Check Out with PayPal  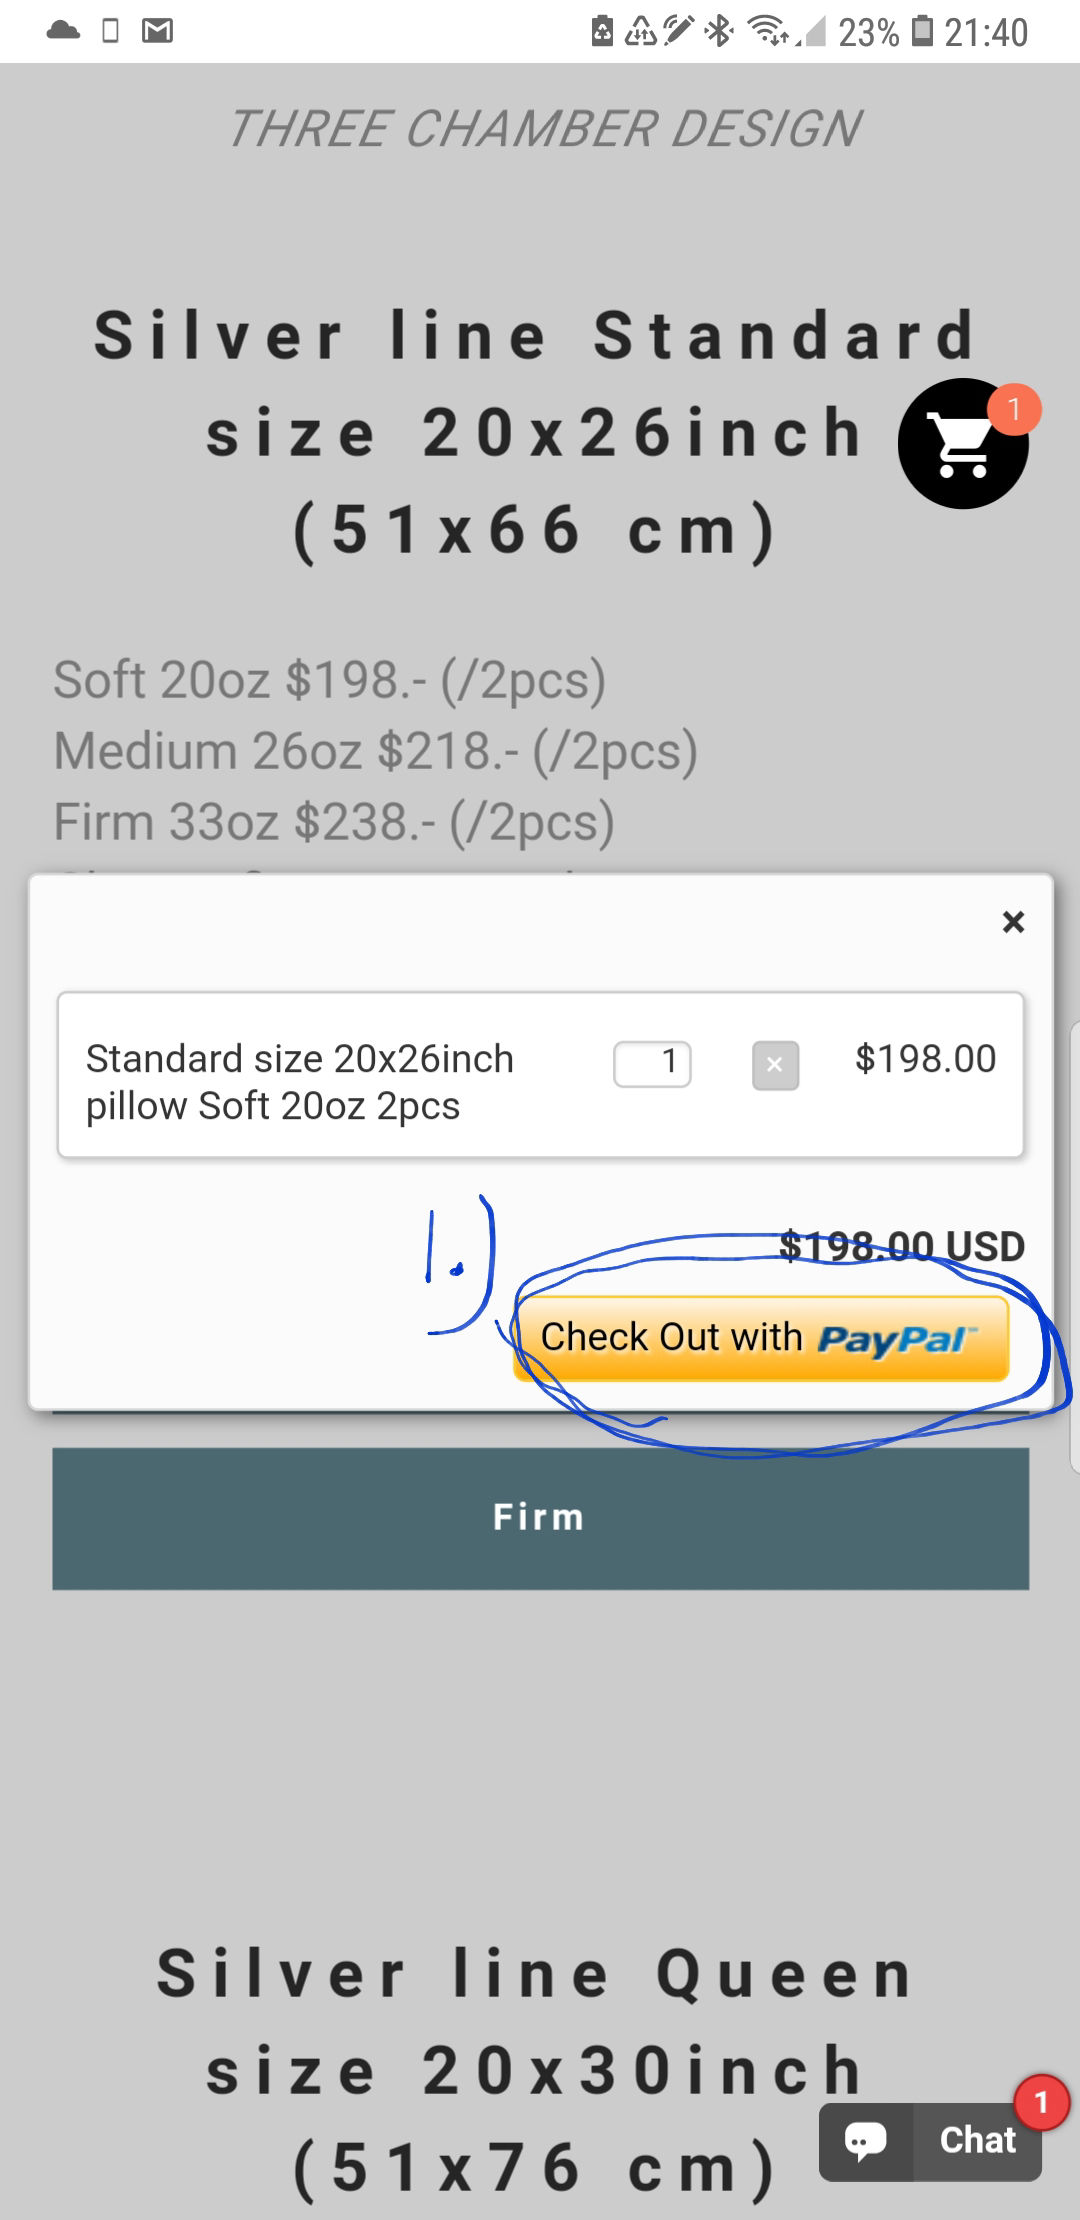(762, 1338)
